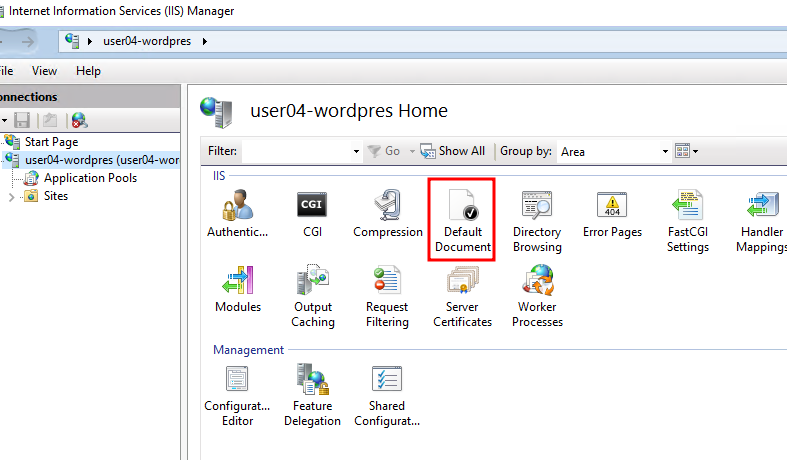The width and height of the screenshot is (787, 460).
Task: Click the view mode icon next to Group by
Action: tap(682, 151)
